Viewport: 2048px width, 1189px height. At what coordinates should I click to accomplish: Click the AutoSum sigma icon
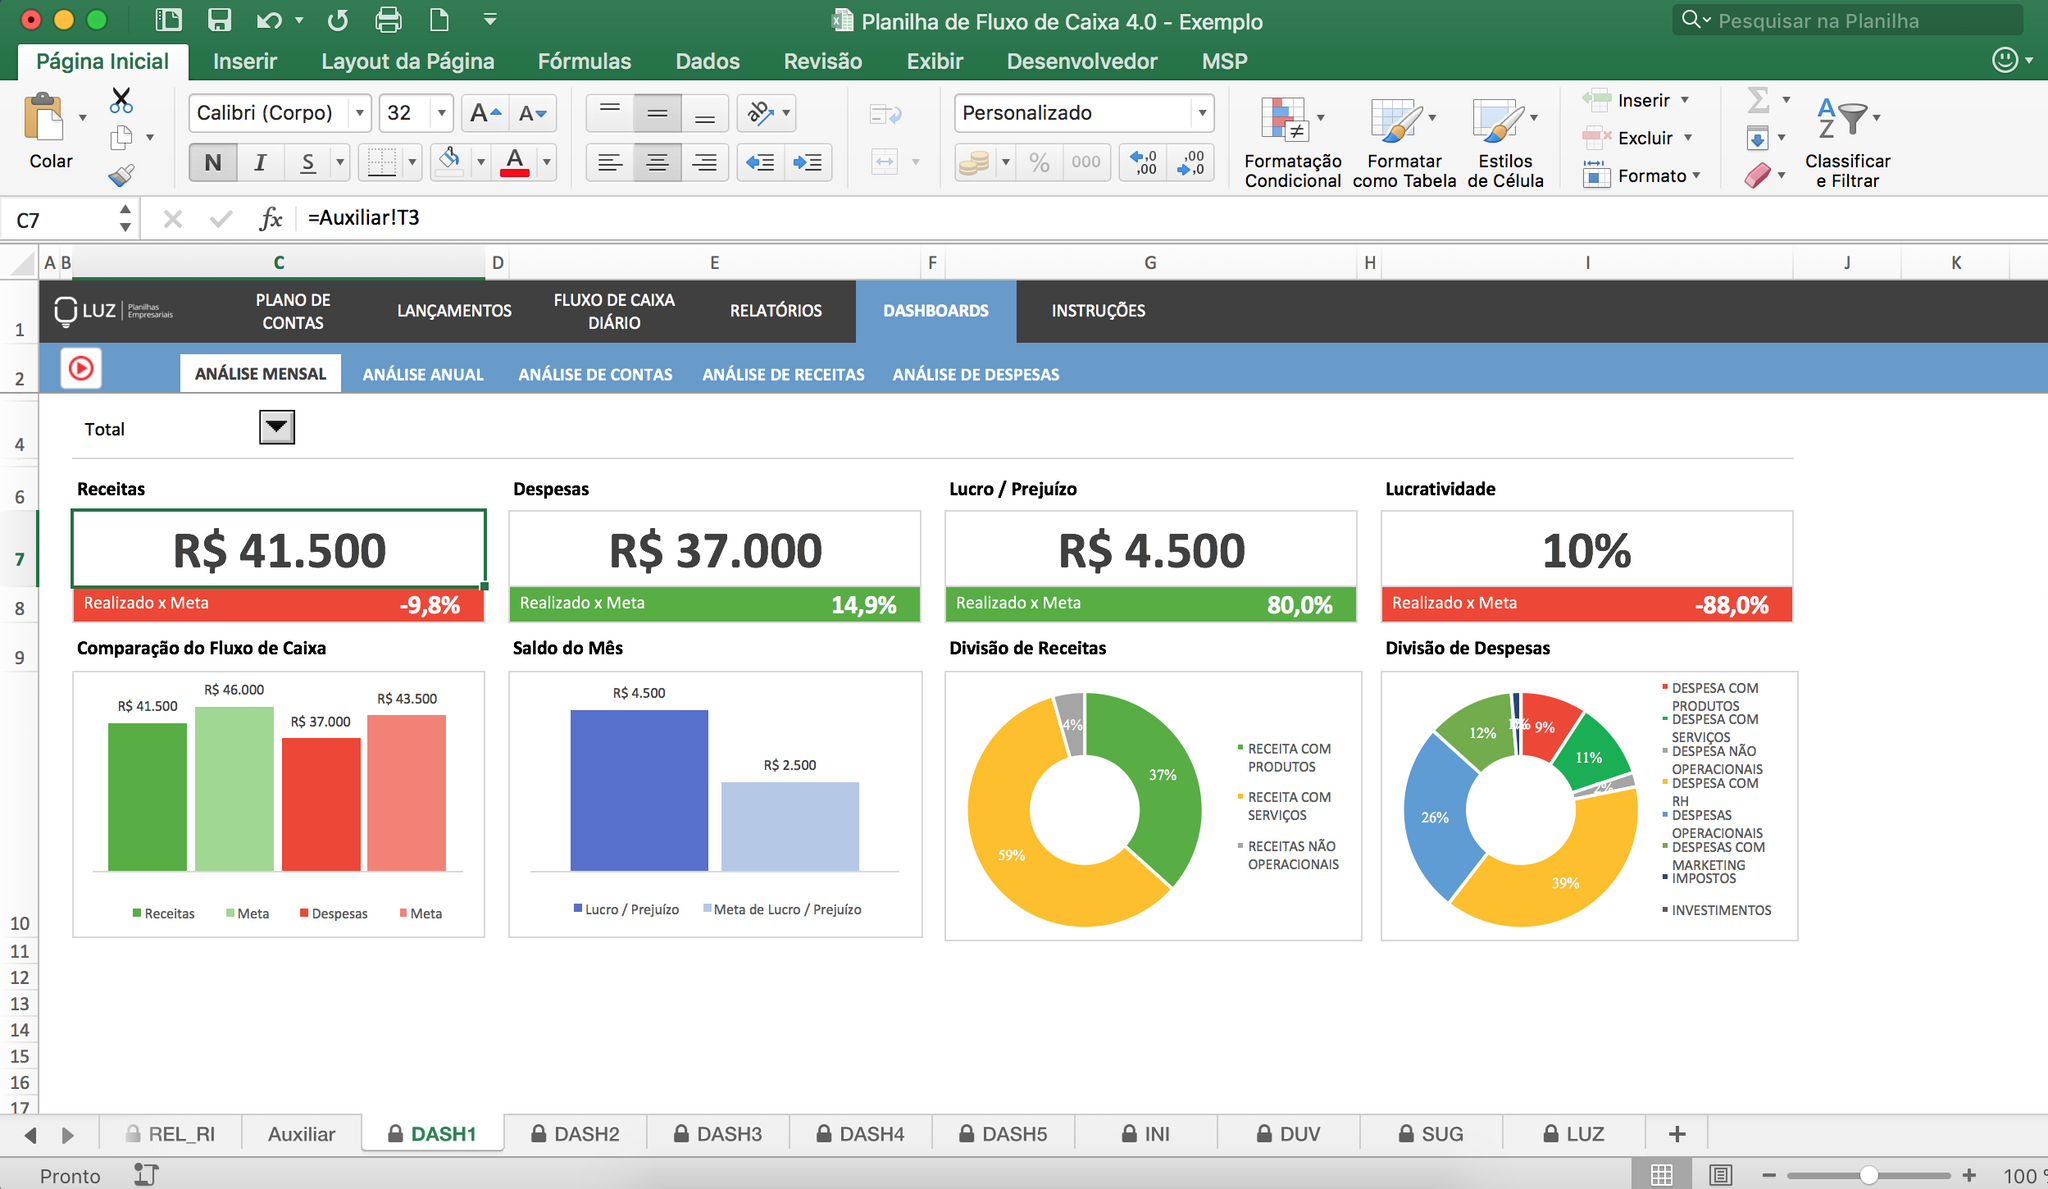click(1758, 100)
